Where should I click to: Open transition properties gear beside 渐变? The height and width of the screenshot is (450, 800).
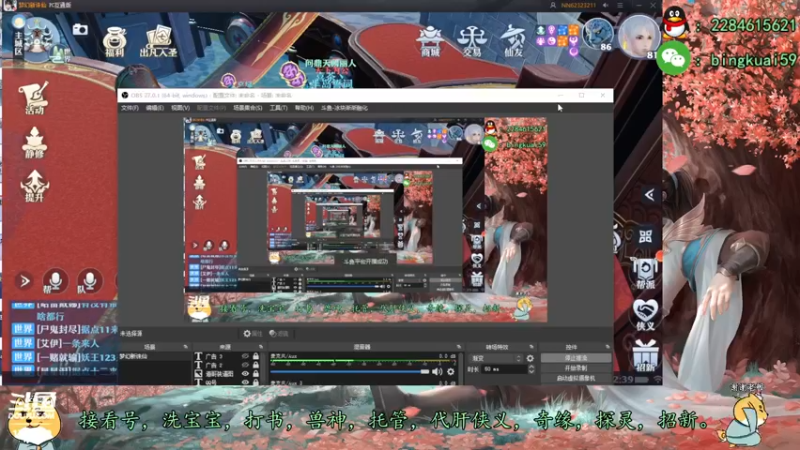coord(530,358)
